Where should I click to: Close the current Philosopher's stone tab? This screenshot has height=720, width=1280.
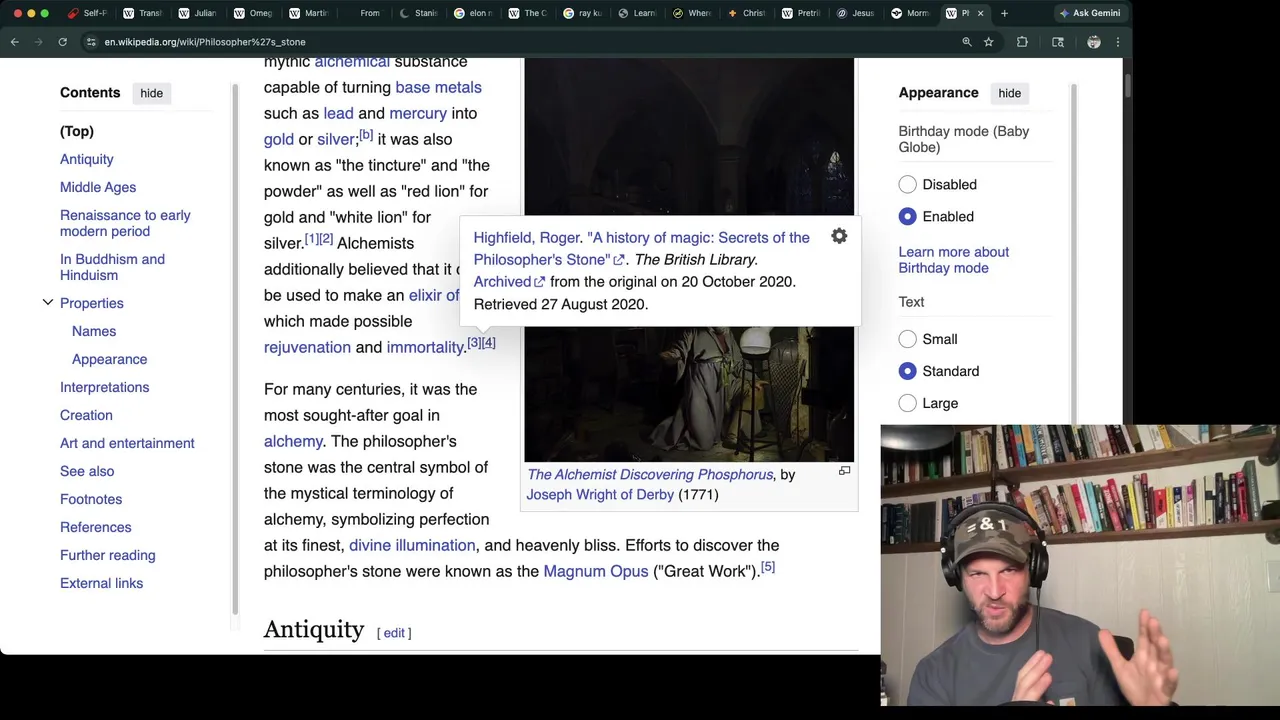coord(980,13)
